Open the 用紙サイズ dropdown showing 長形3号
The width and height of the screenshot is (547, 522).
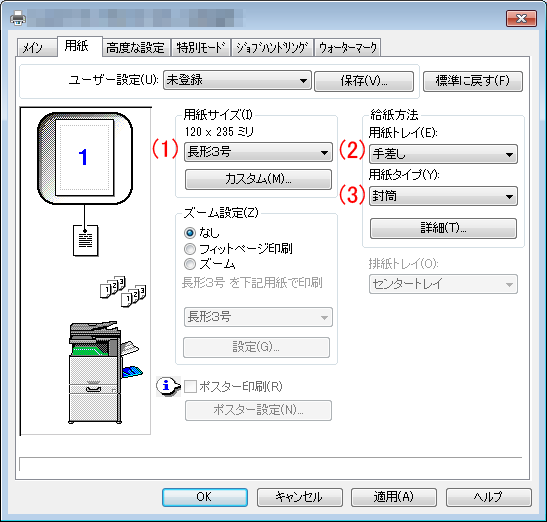258,152
